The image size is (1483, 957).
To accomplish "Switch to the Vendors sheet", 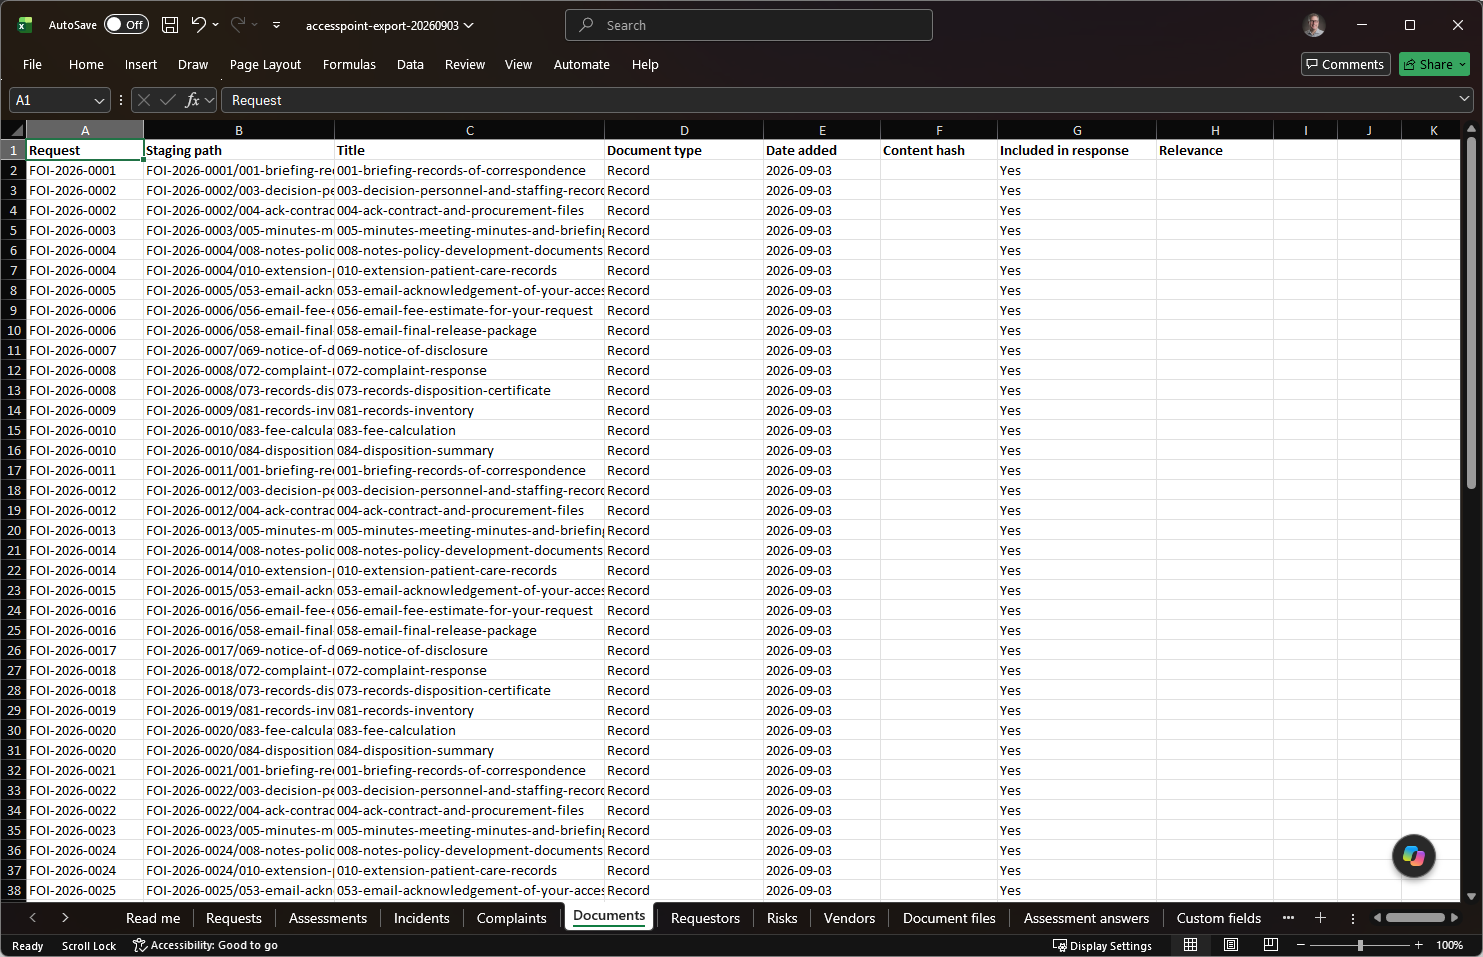I will tap(849, 918).
